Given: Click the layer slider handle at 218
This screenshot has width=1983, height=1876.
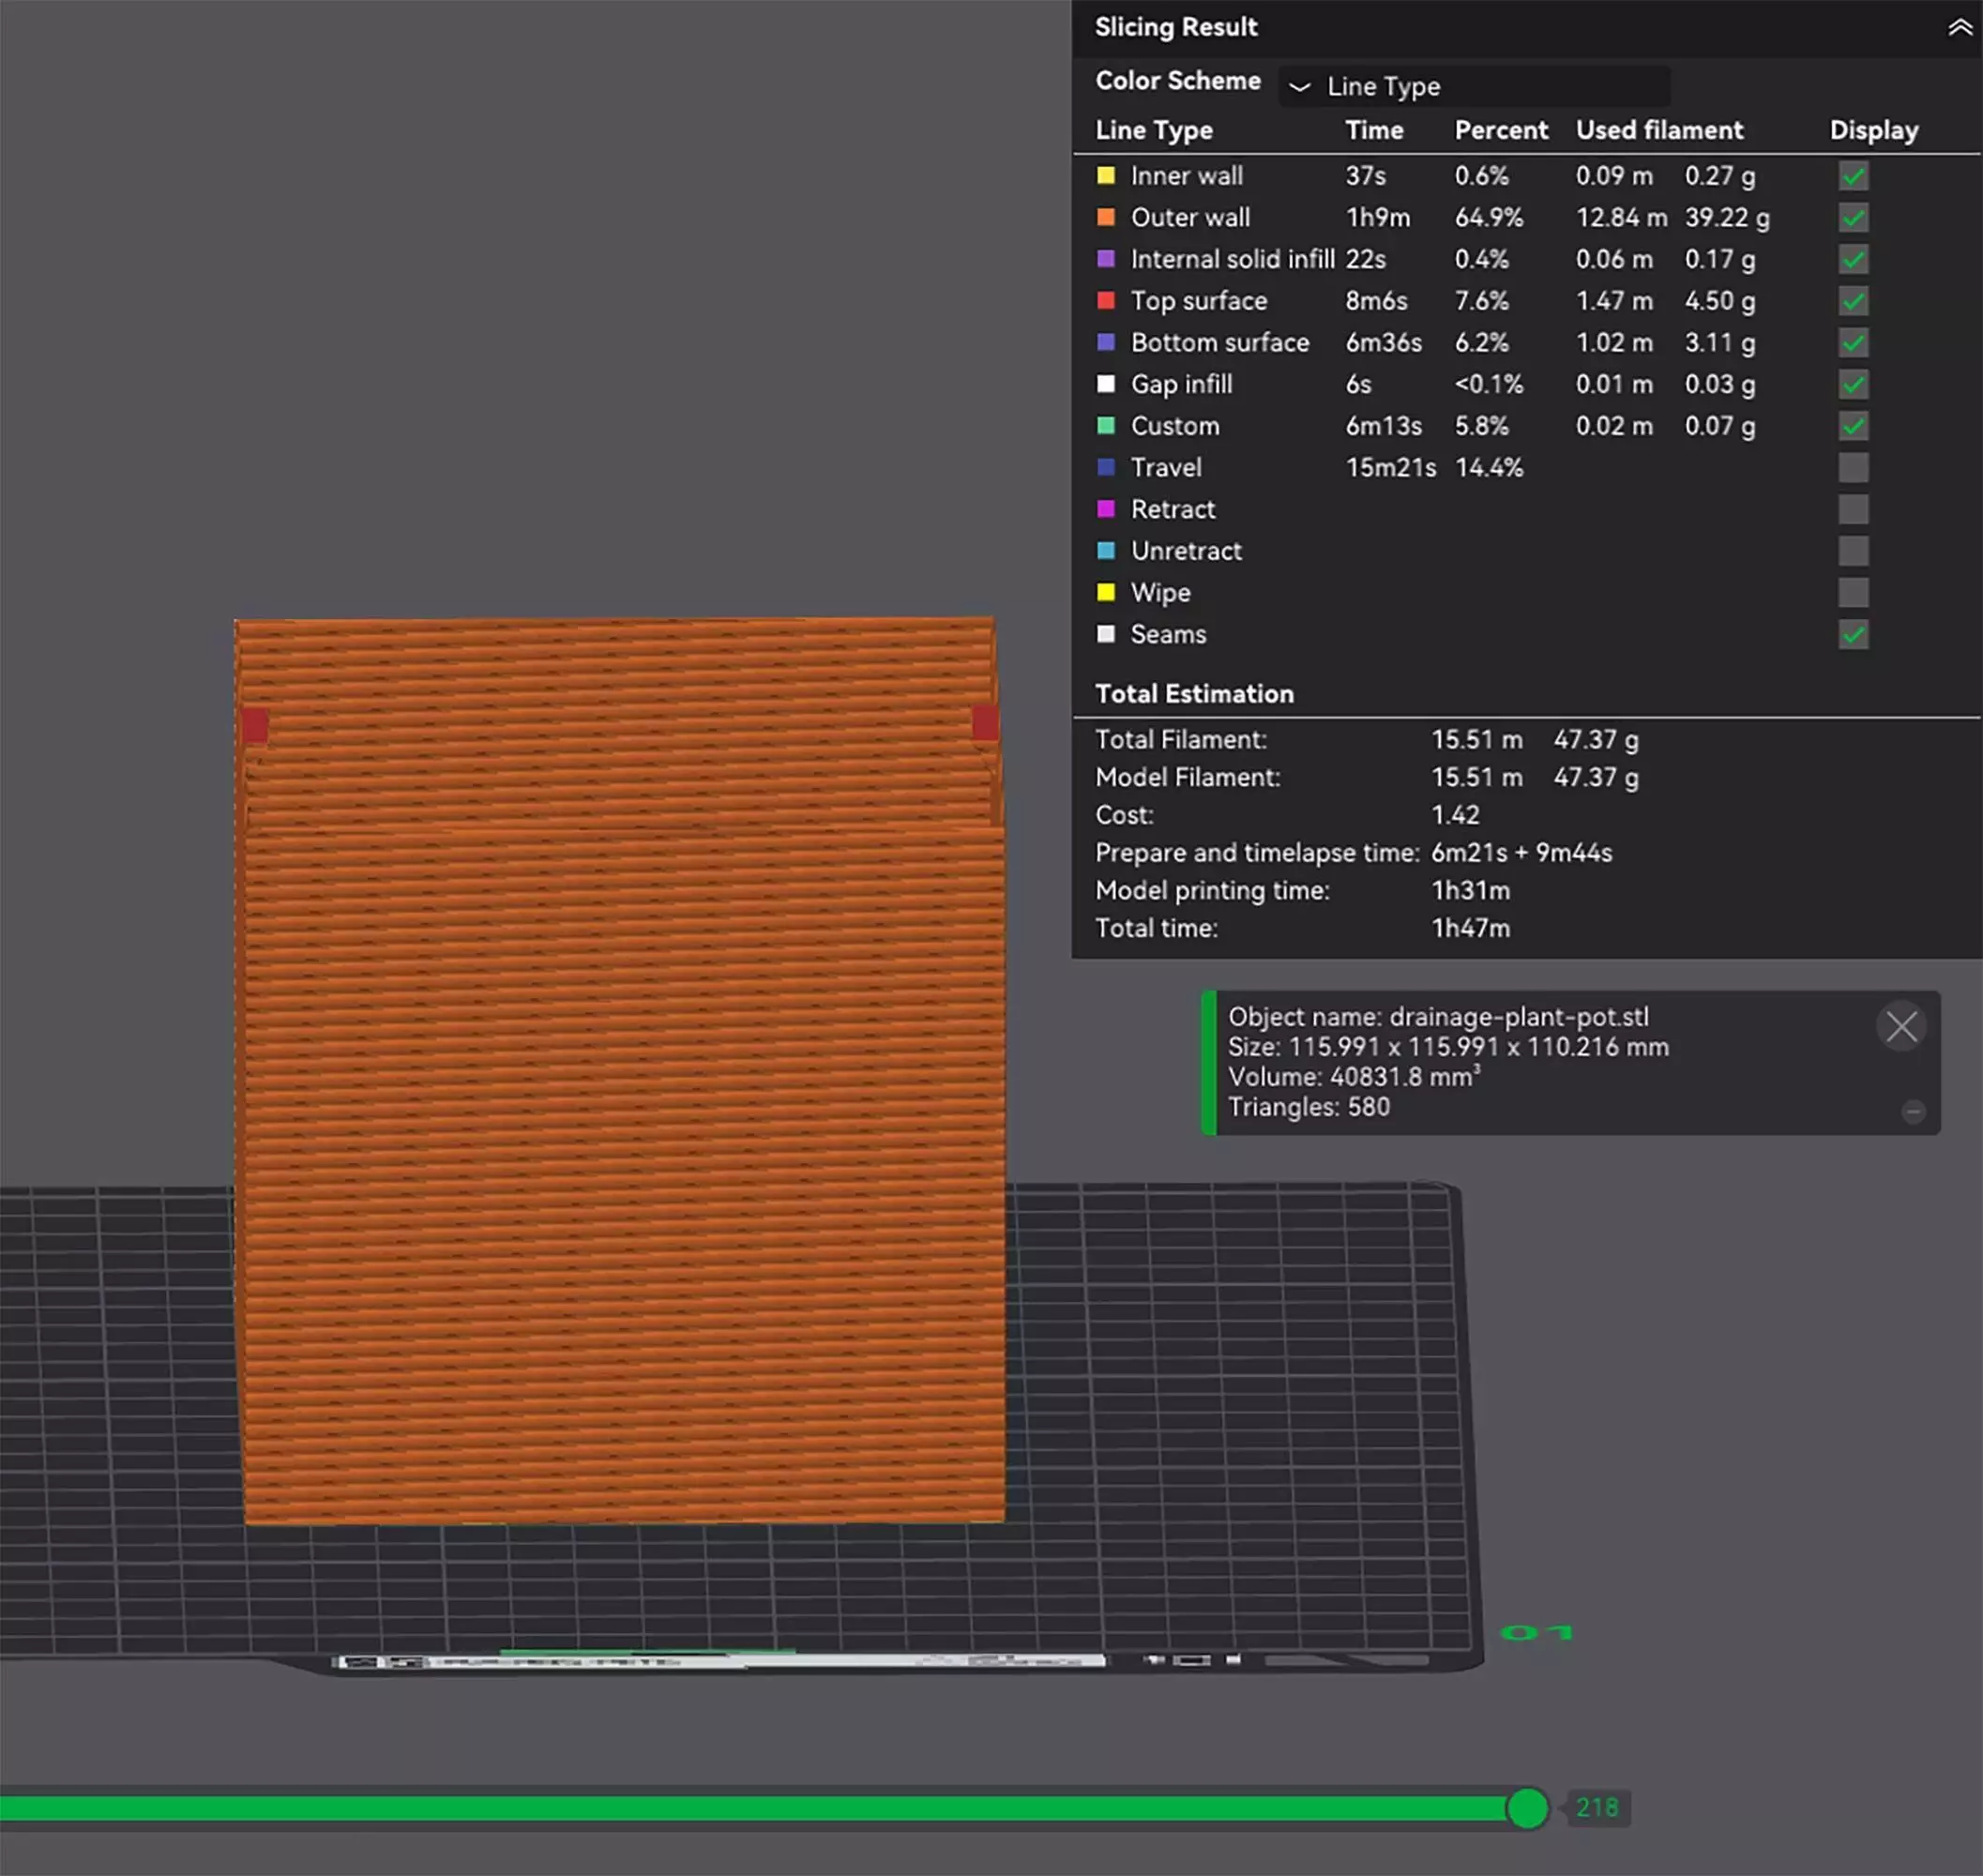Looking at the screenshot, I should [1526, 1808].
